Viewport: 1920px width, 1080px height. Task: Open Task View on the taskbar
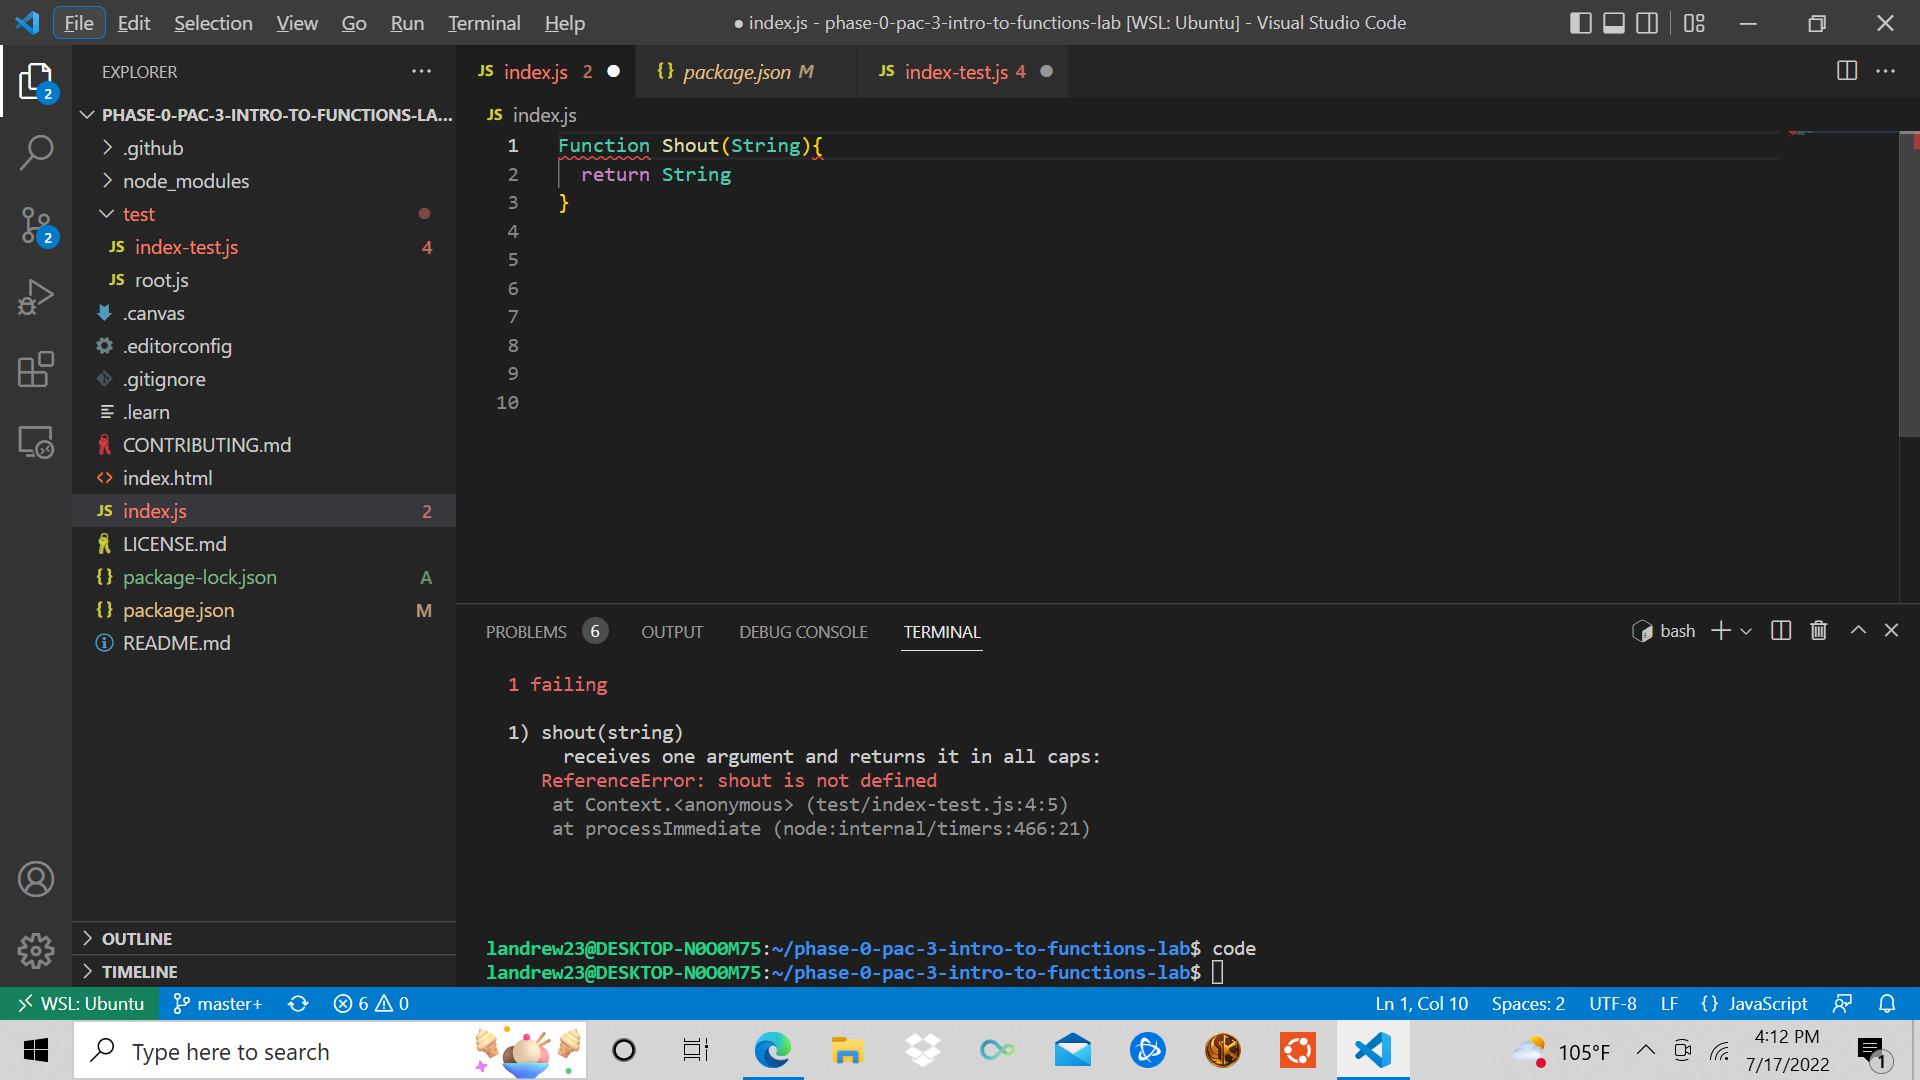pyautogui.click(x=696, y=1051)
